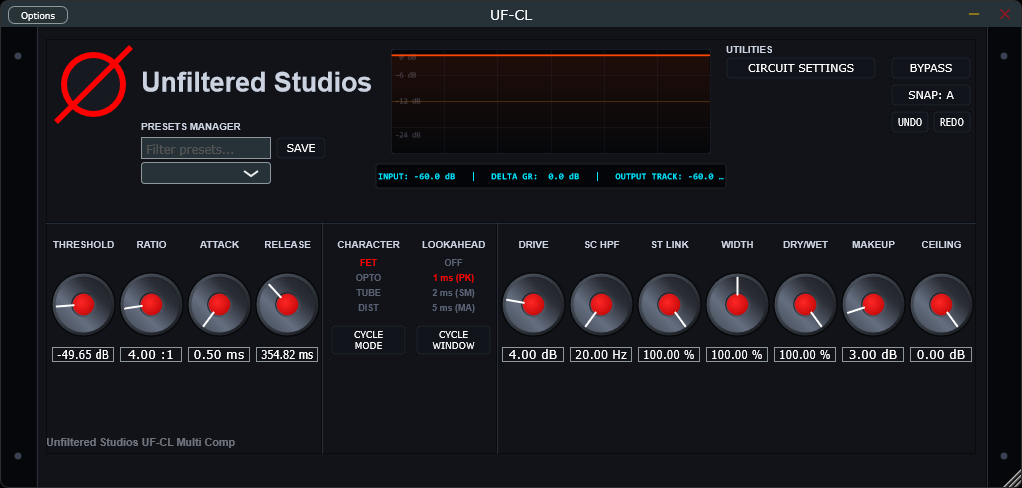Screen dimensions: 1022x488
Task: Click the Ceiling knob
Action: pos(941,304)
